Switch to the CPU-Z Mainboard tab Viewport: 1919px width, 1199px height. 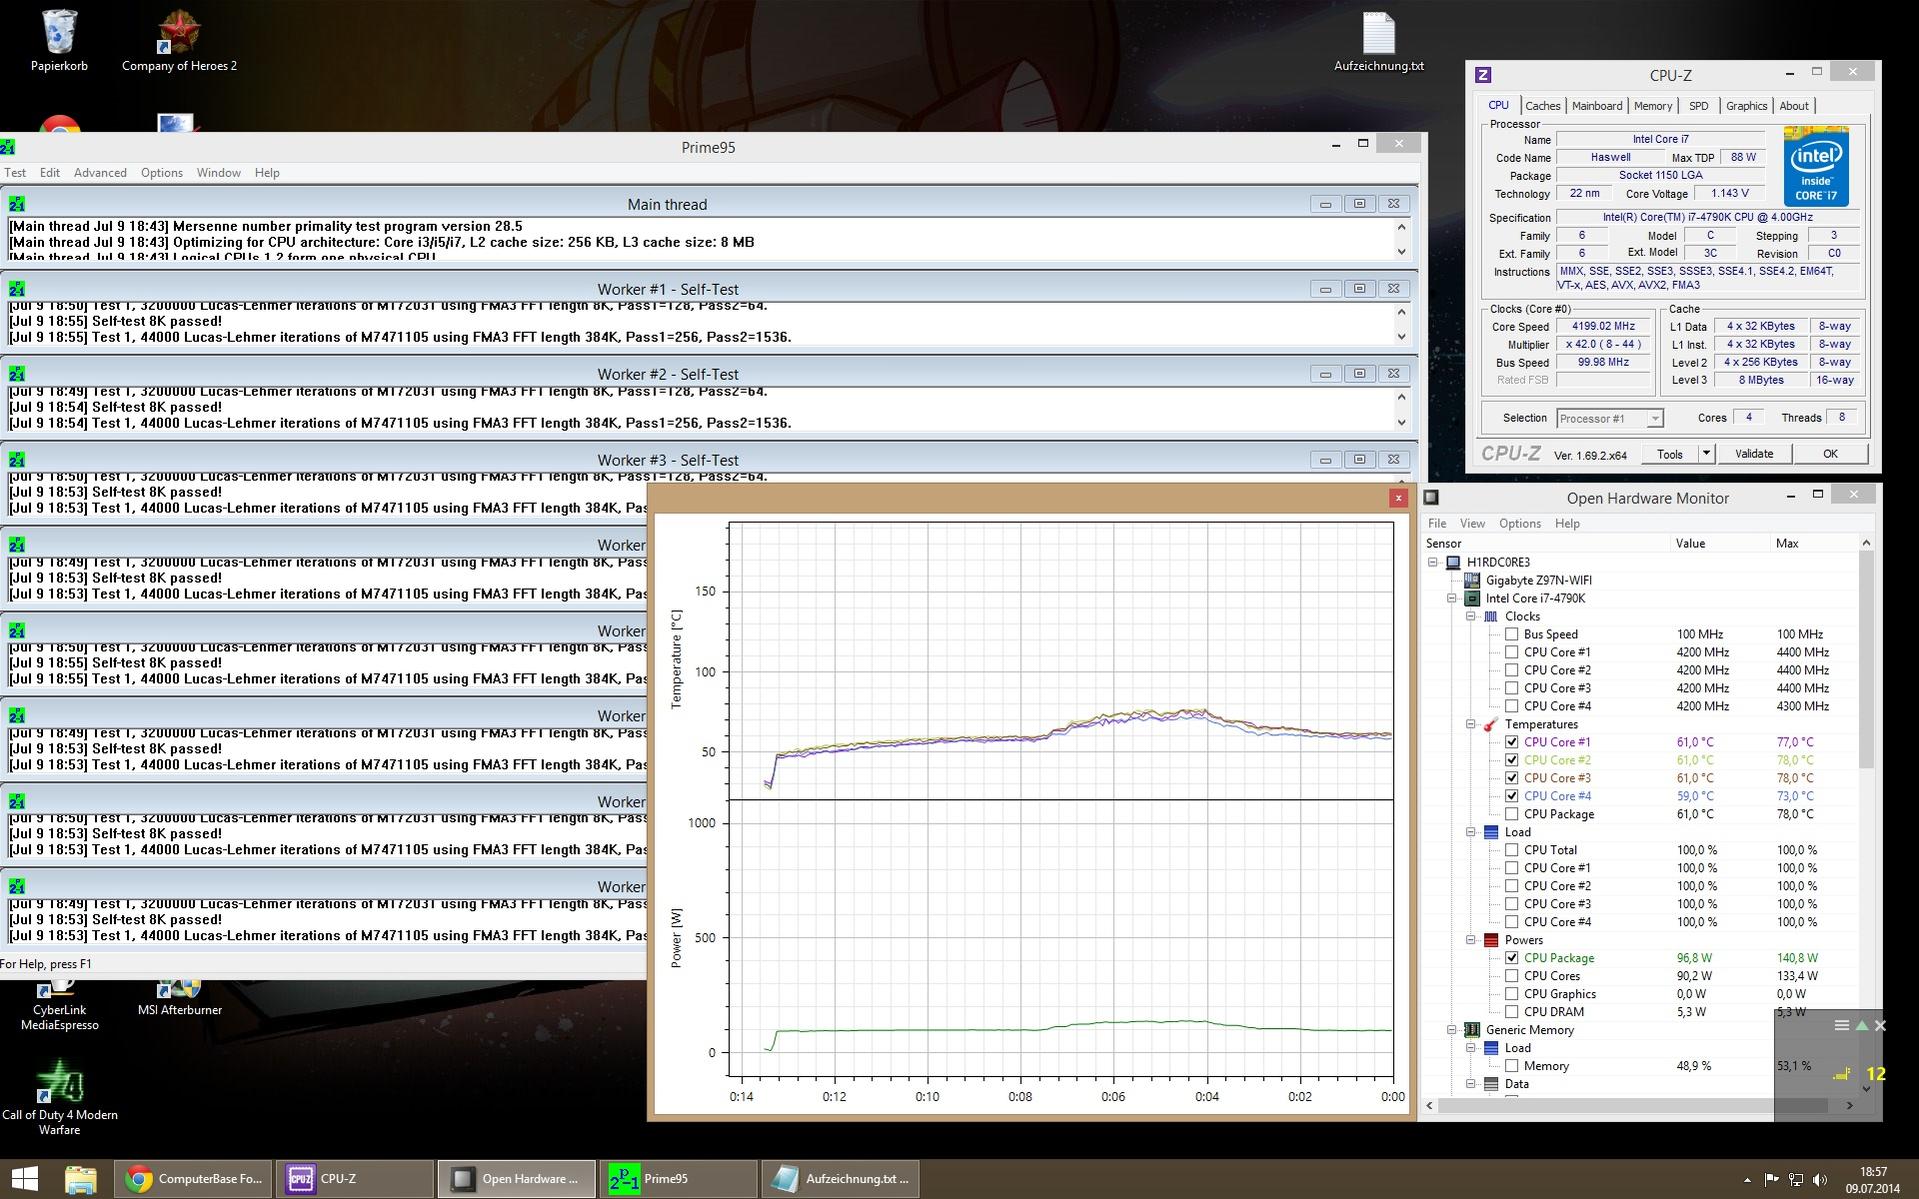tap(1597, 106)
